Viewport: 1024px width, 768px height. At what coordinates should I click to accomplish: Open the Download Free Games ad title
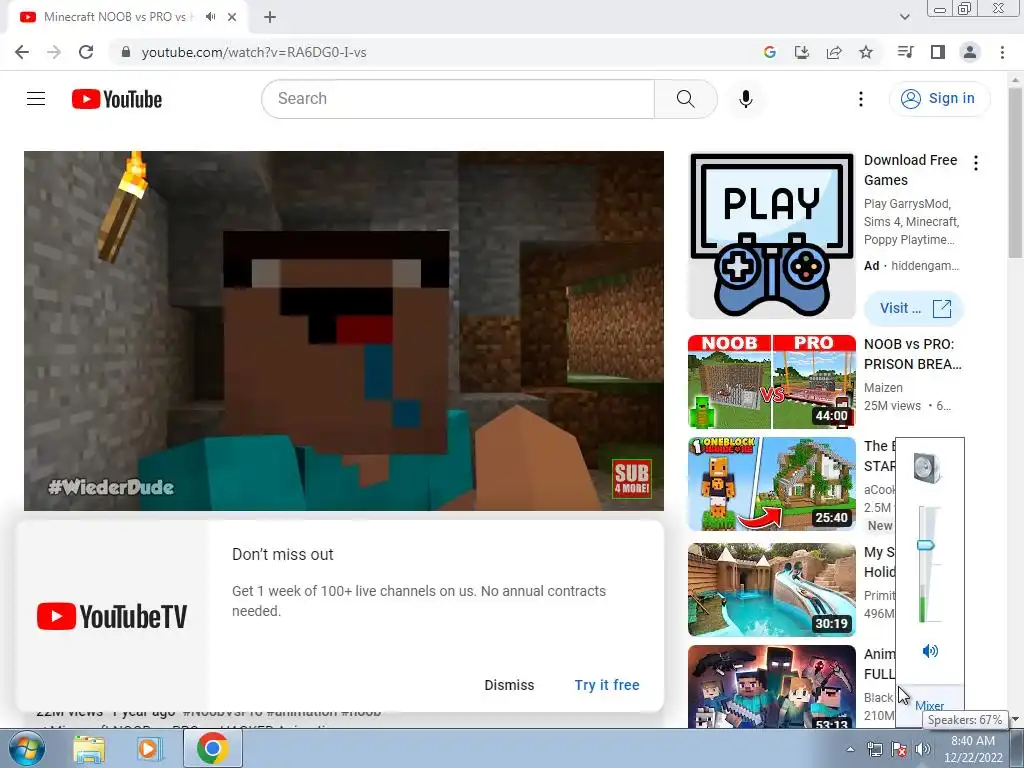coord(910,170)
